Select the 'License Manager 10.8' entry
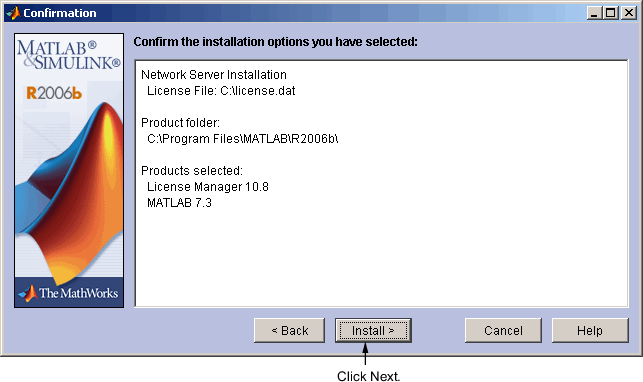The width and height of the screenshot is (643, 382). (x=208, y=186)
